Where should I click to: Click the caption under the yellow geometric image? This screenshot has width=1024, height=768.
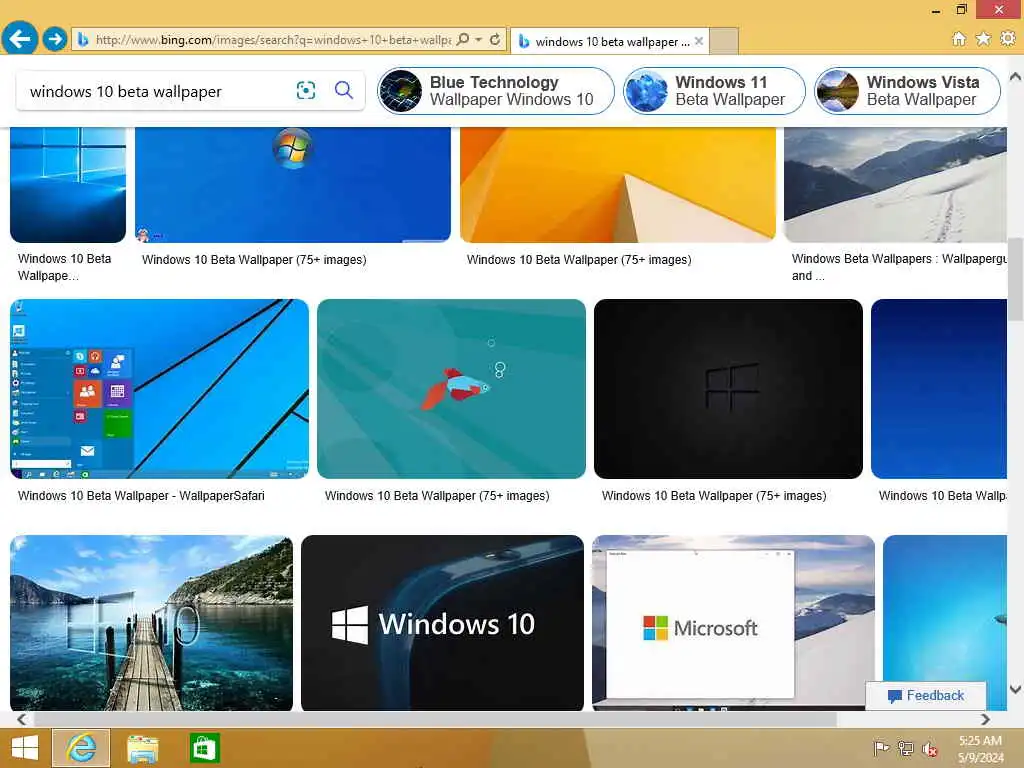(579, 260)
